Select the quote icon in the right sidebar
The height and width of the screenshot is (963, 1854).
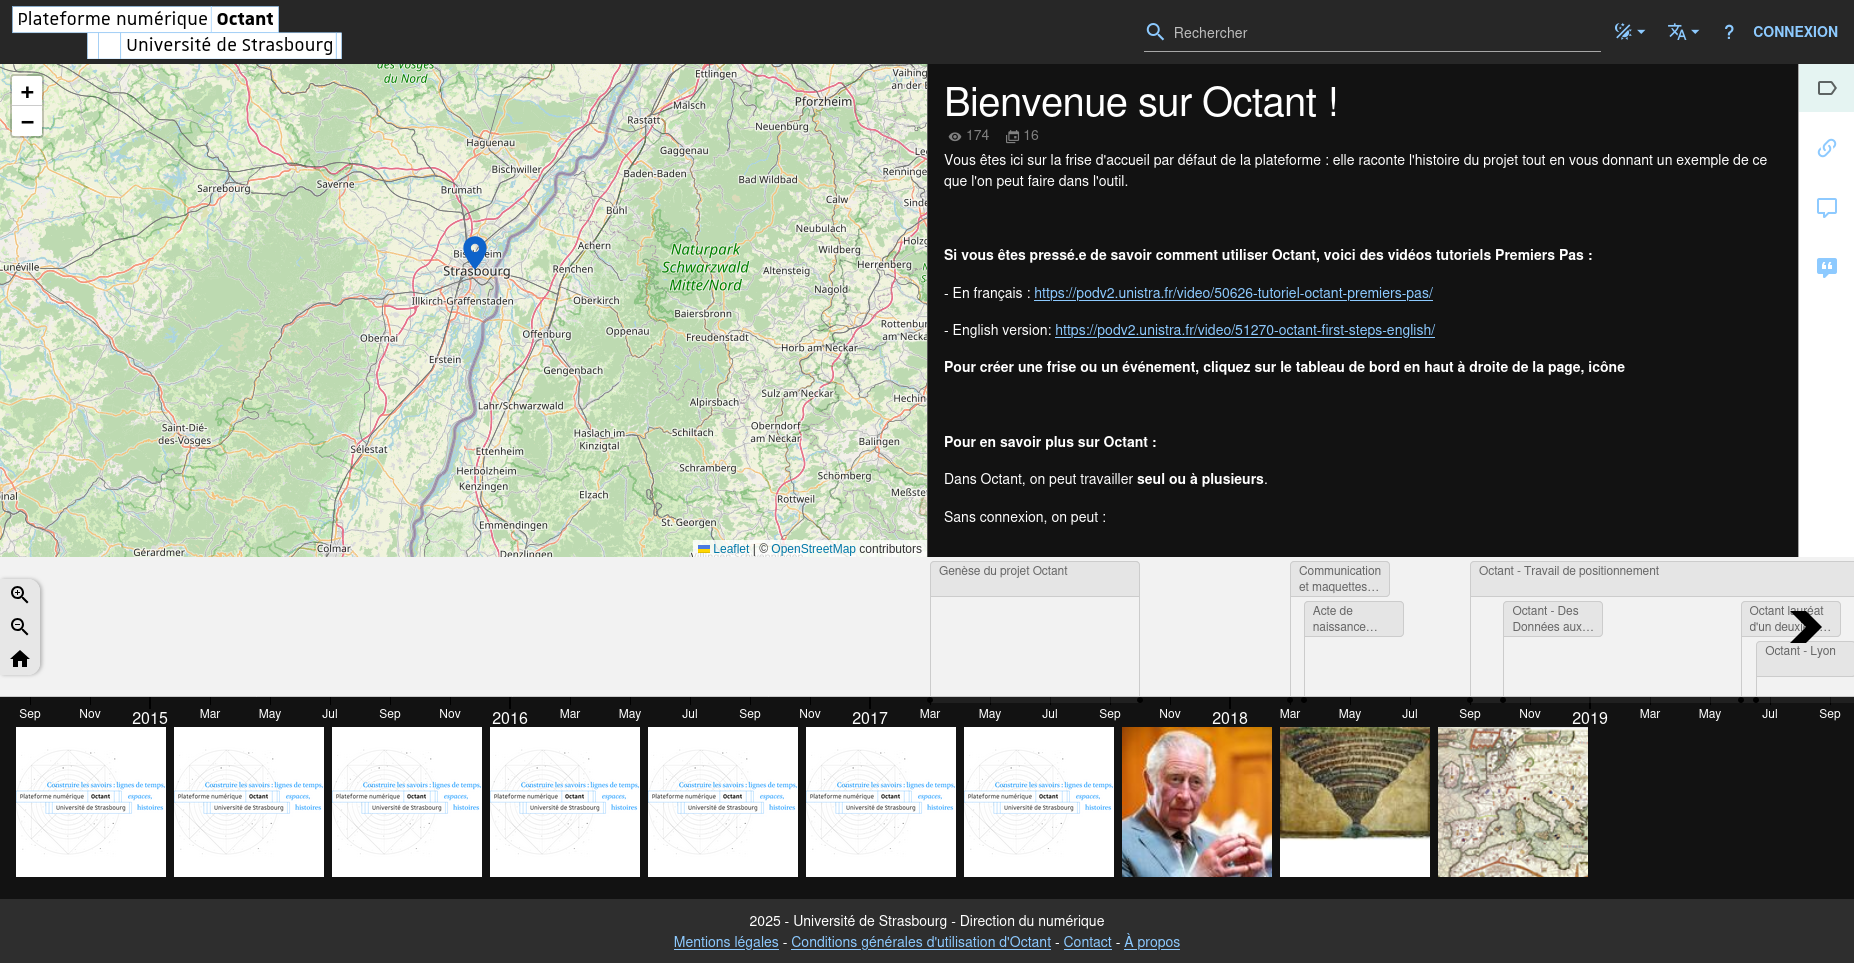pos(1827,267)
